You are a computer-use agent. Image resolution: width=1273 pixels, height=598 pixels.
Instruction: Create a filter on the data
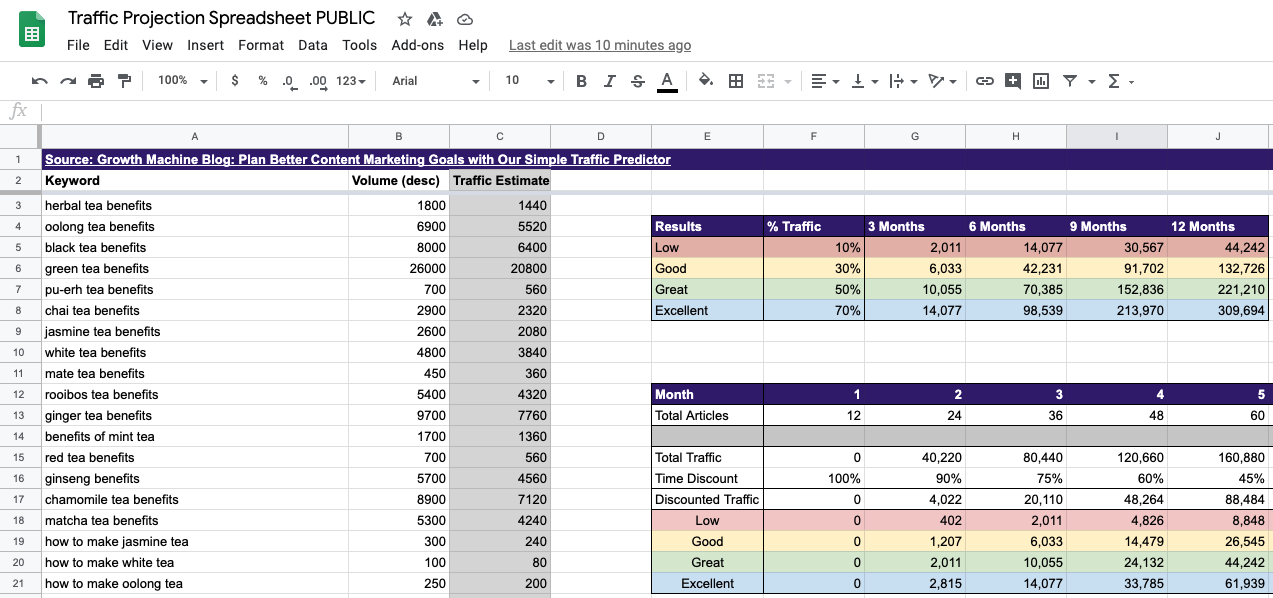[1072, 81]
